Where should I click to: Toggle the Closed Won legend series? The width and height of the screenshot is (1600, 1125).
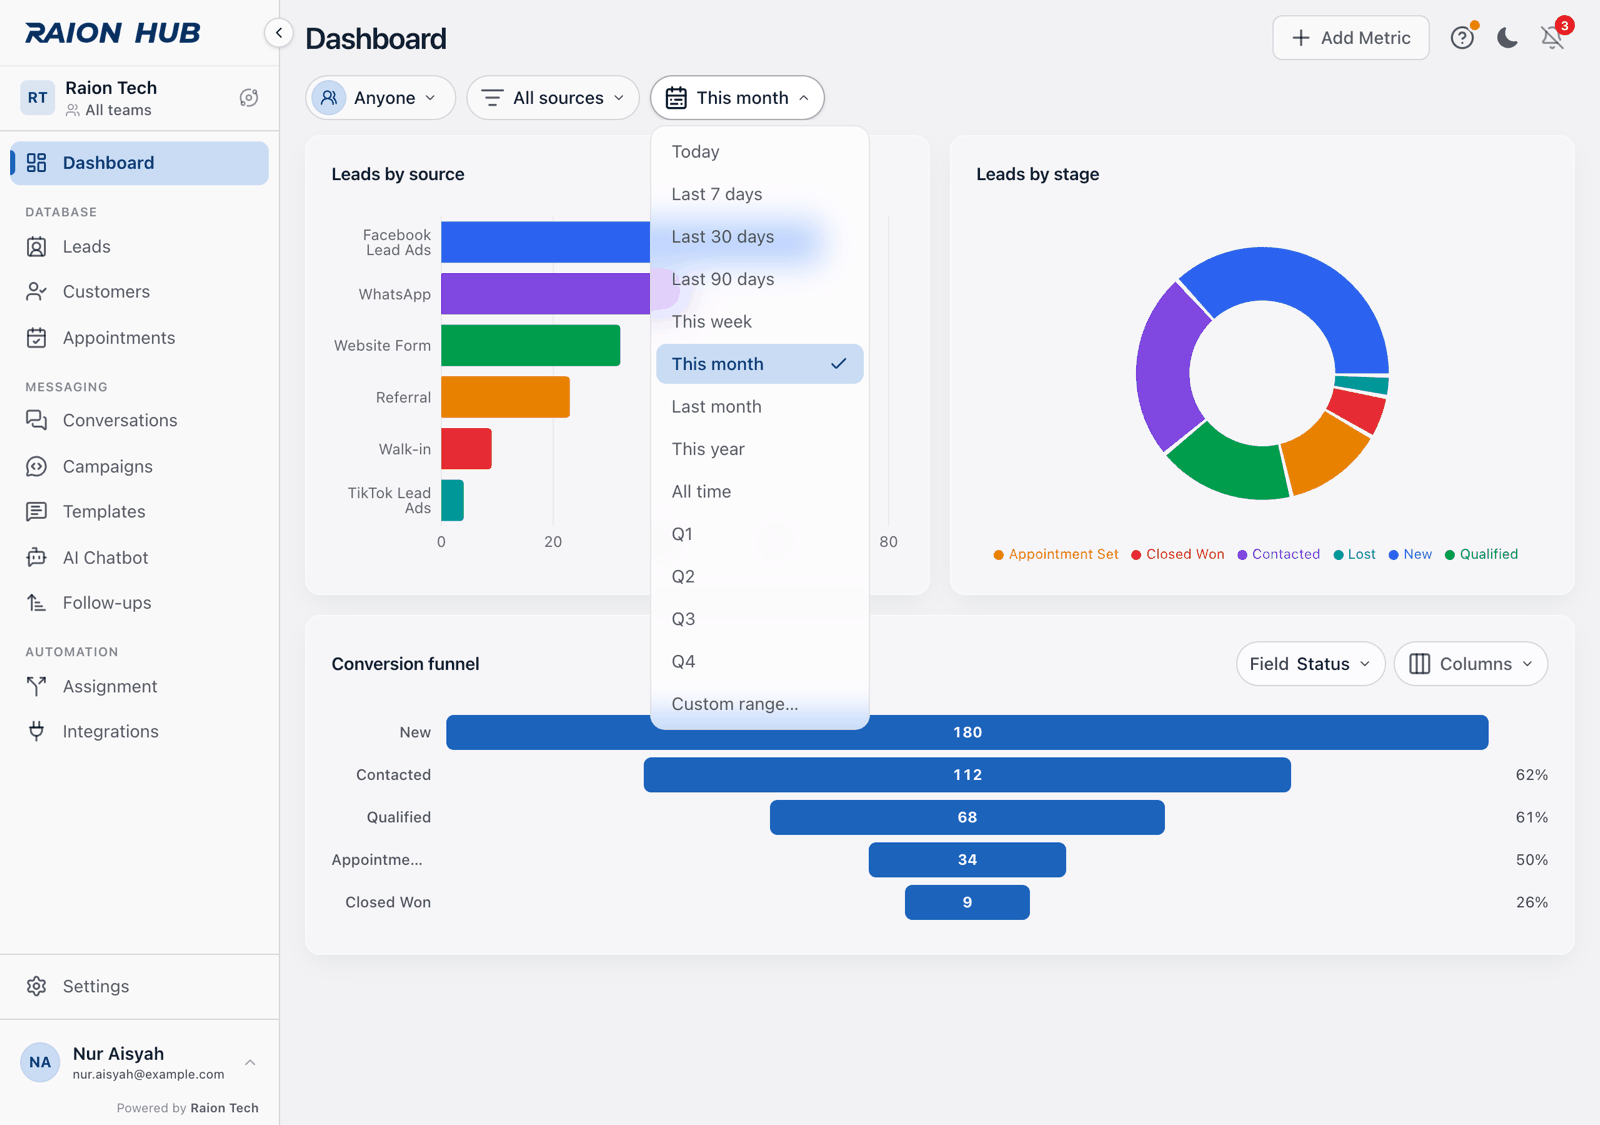pyautogui.click(x=1177, y=554)
